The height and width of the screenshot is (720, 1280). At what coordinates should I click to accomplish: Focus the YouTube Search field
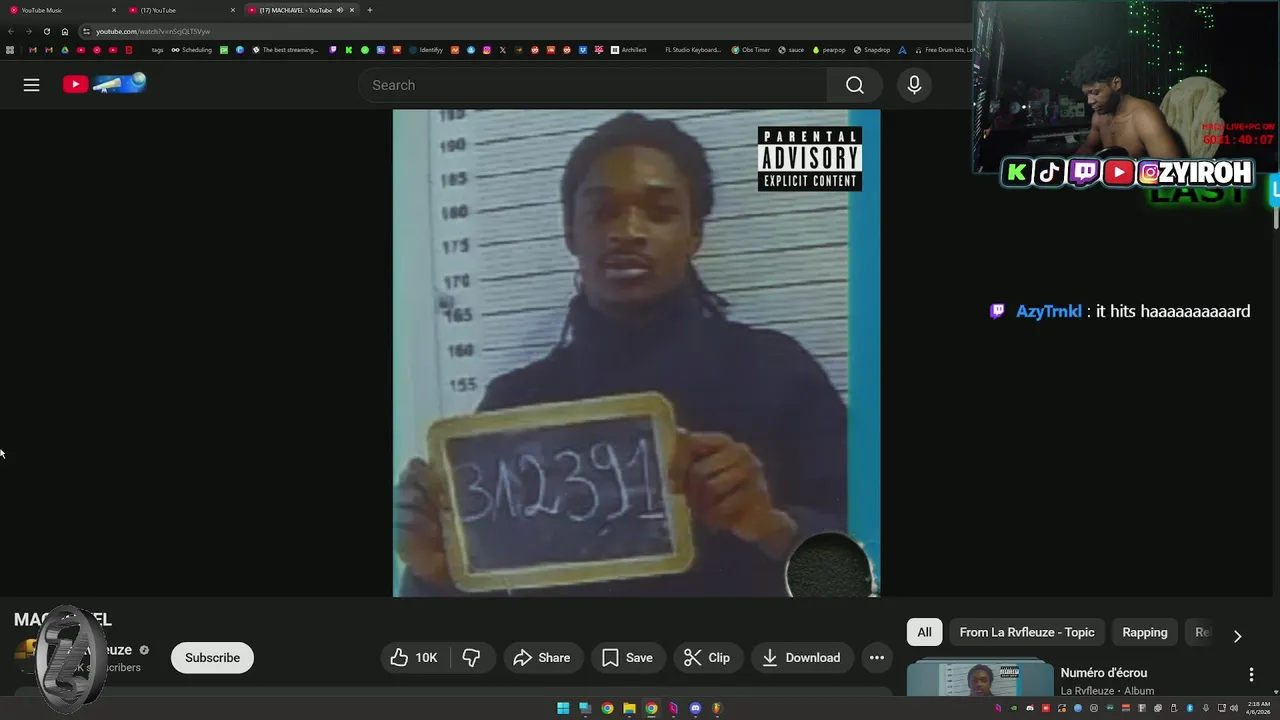point(593,85)
